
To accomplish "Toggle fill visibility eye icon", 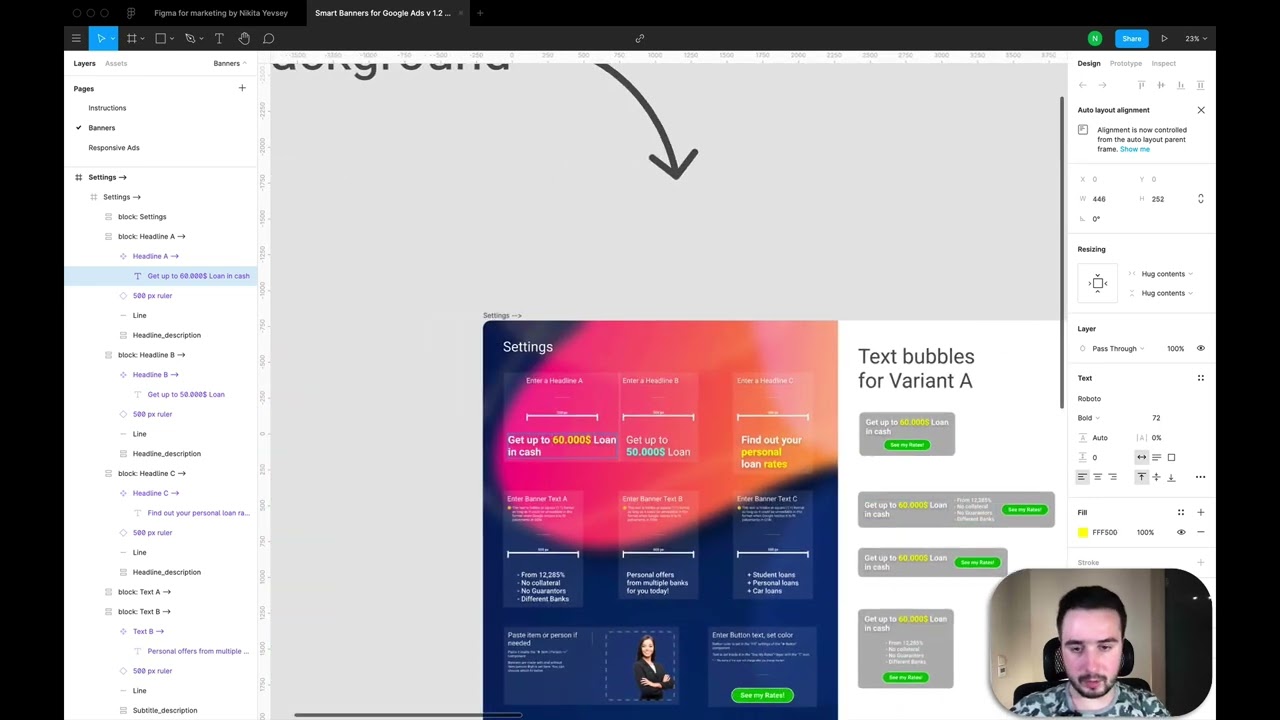I will 1181,532.
